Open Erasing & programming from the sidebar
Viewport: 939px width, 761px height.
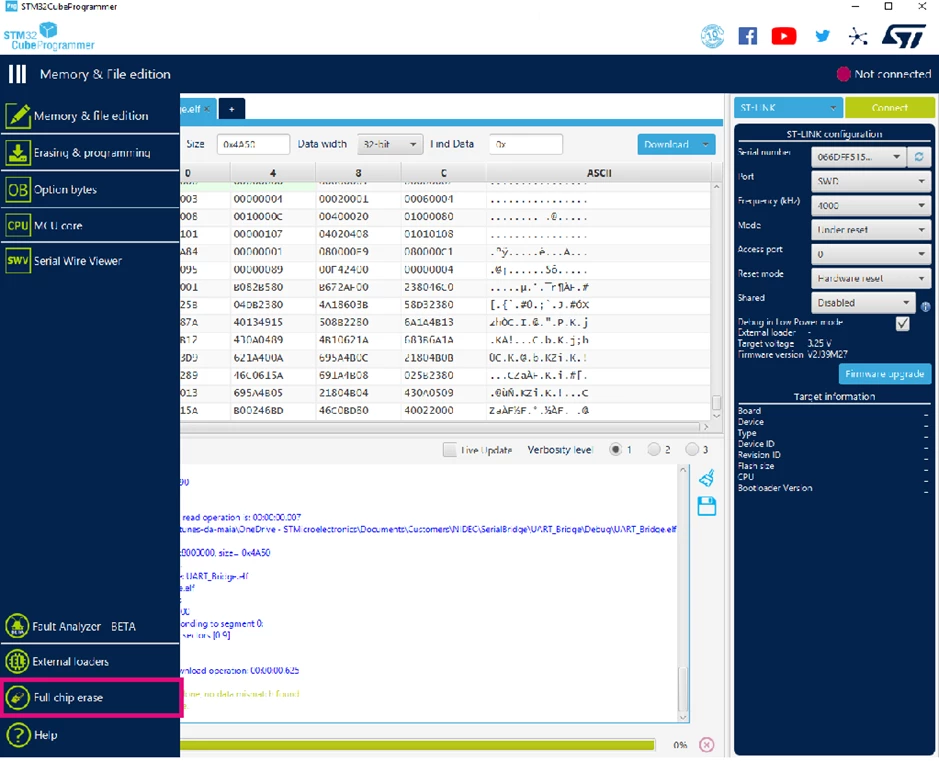90,153
